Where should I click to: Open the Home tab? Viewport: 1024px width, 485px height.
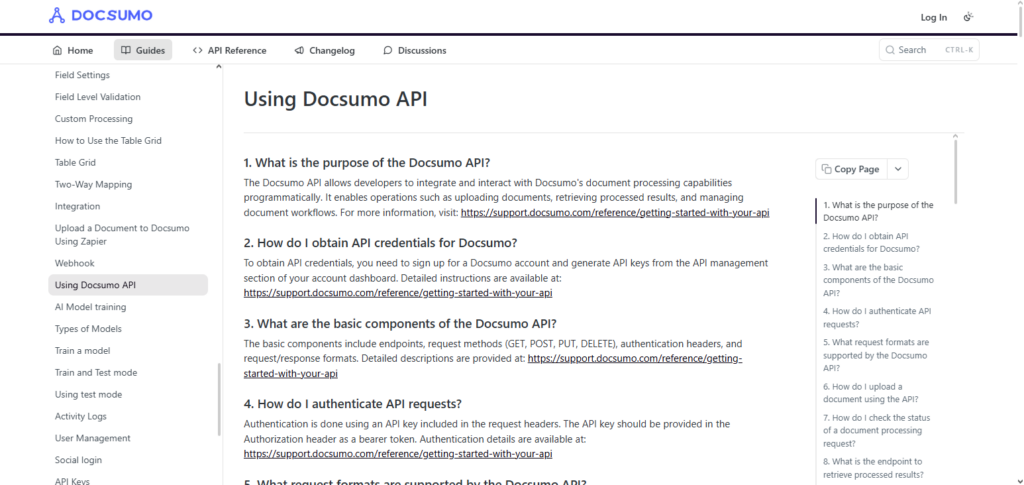pyautogui.click(x=72, y=50)
